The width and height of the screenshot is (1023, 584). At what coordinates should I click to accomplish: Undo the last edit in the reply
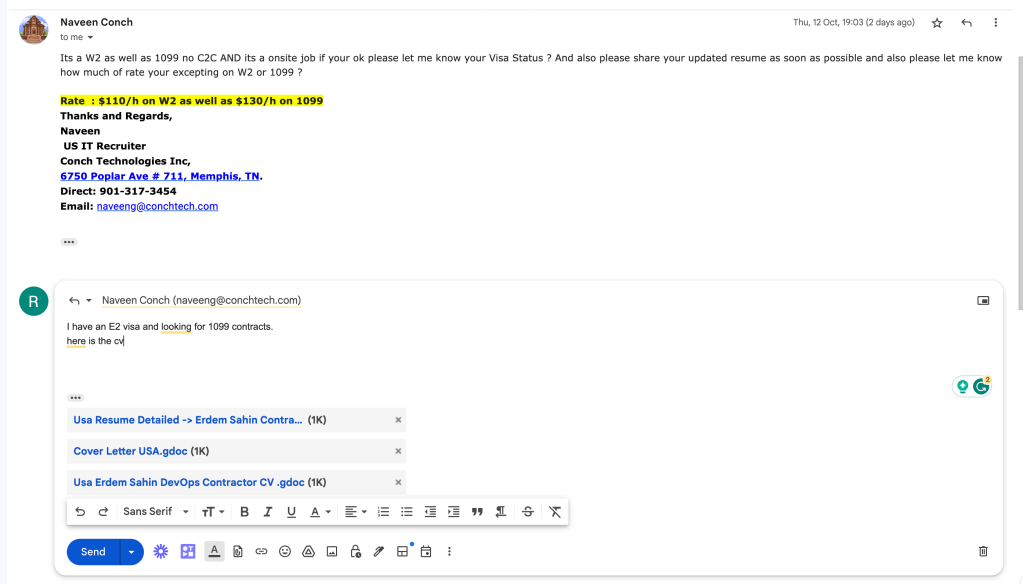coord(80,512)
